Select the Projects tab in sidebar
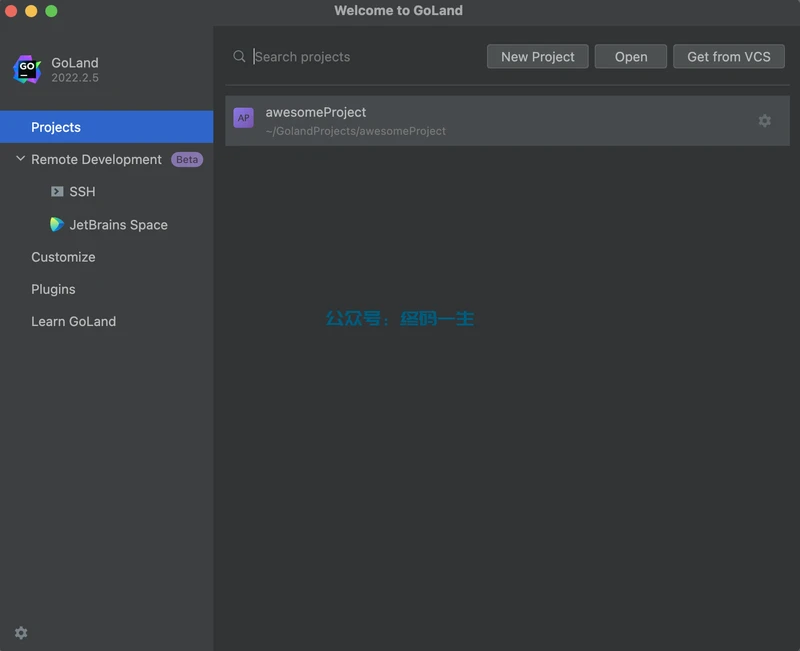Screen dimensions: 800x651 (x=56, y=127)
